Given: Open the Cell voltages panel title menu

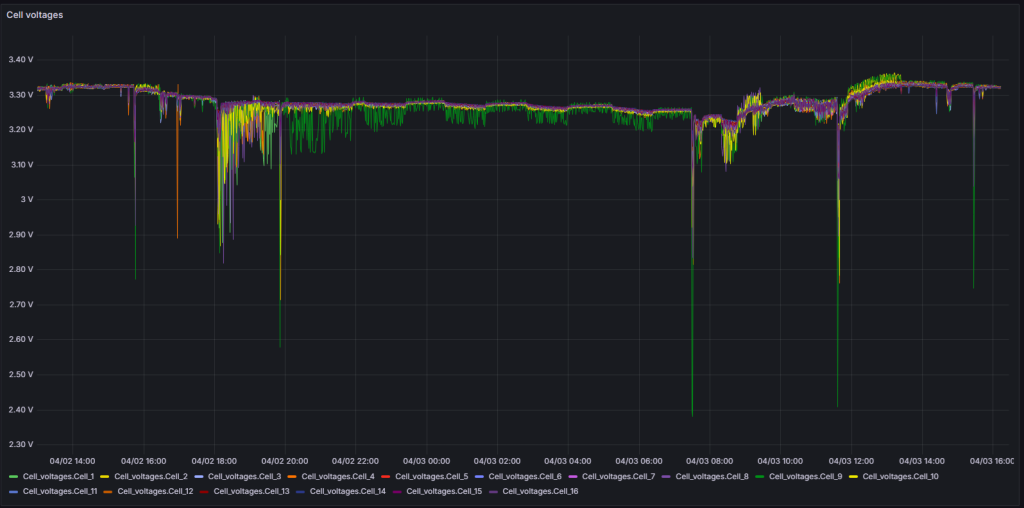Looking at the screenshot, I should (x=35, y=14).
